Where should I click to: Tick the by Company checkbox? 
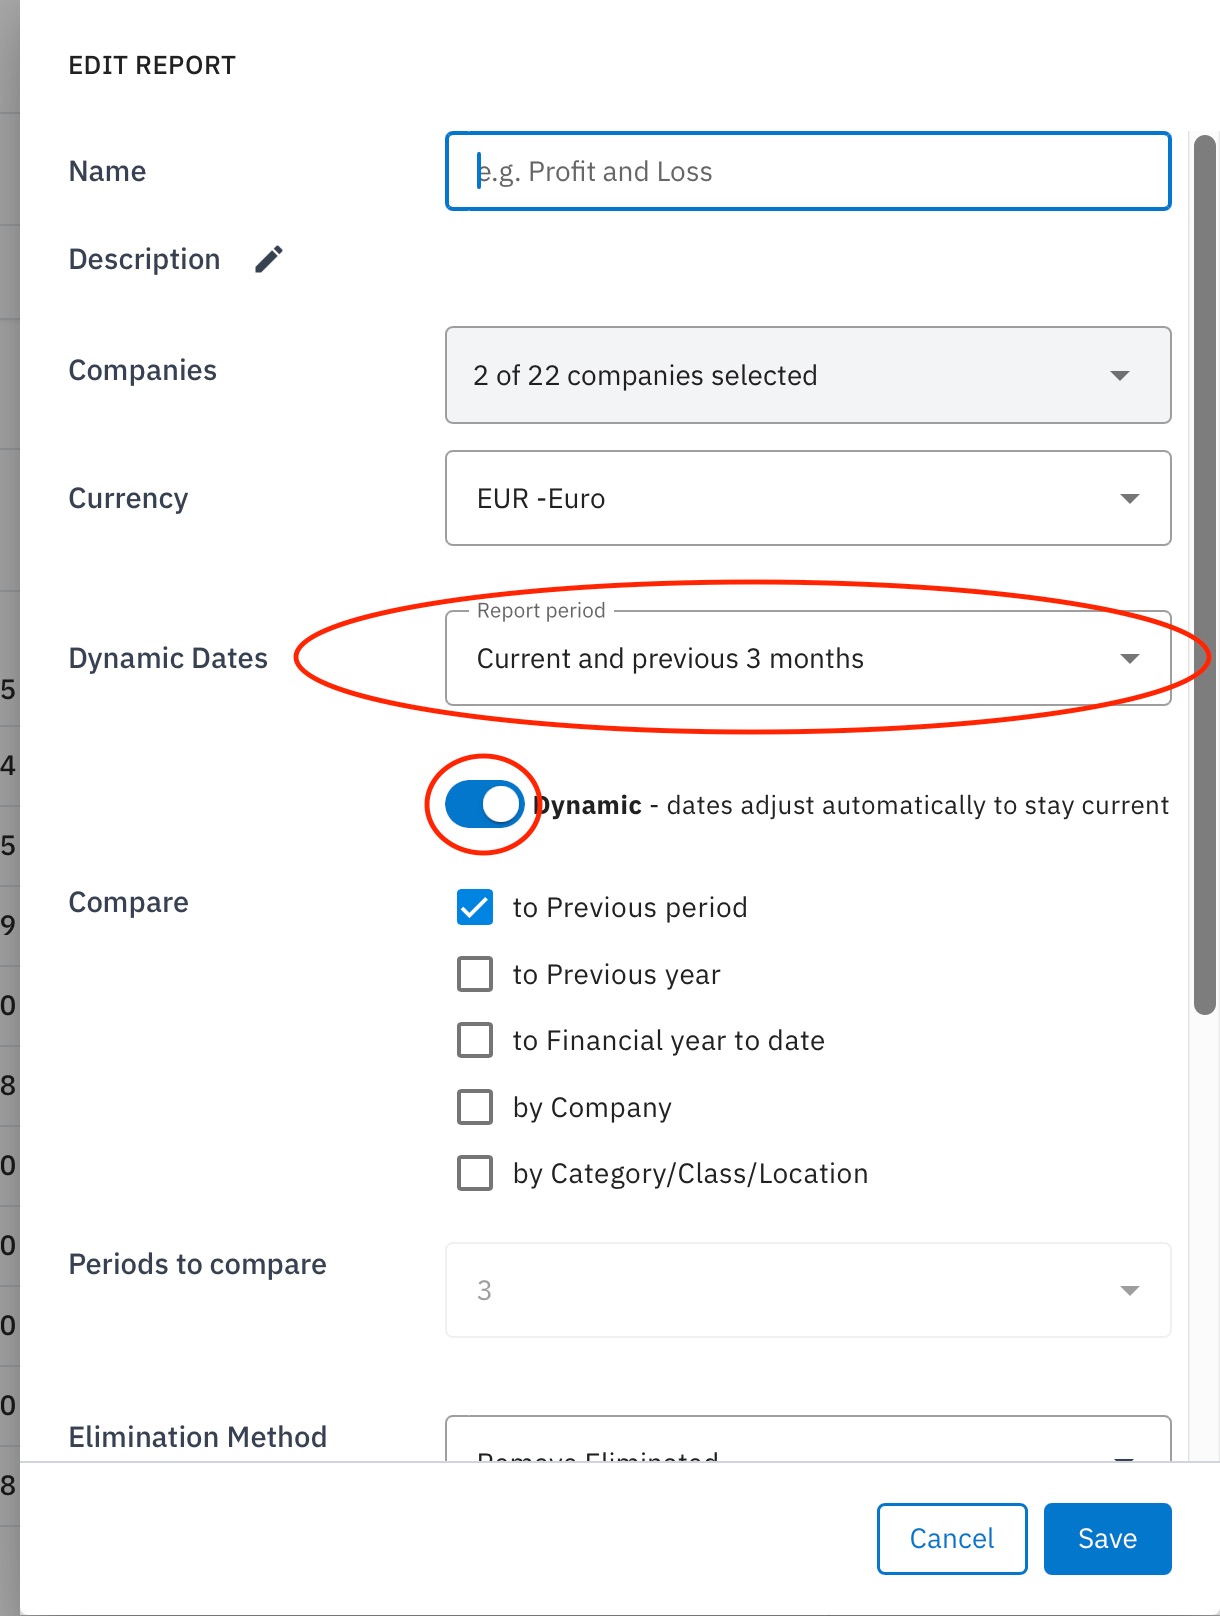point(475,1107)
